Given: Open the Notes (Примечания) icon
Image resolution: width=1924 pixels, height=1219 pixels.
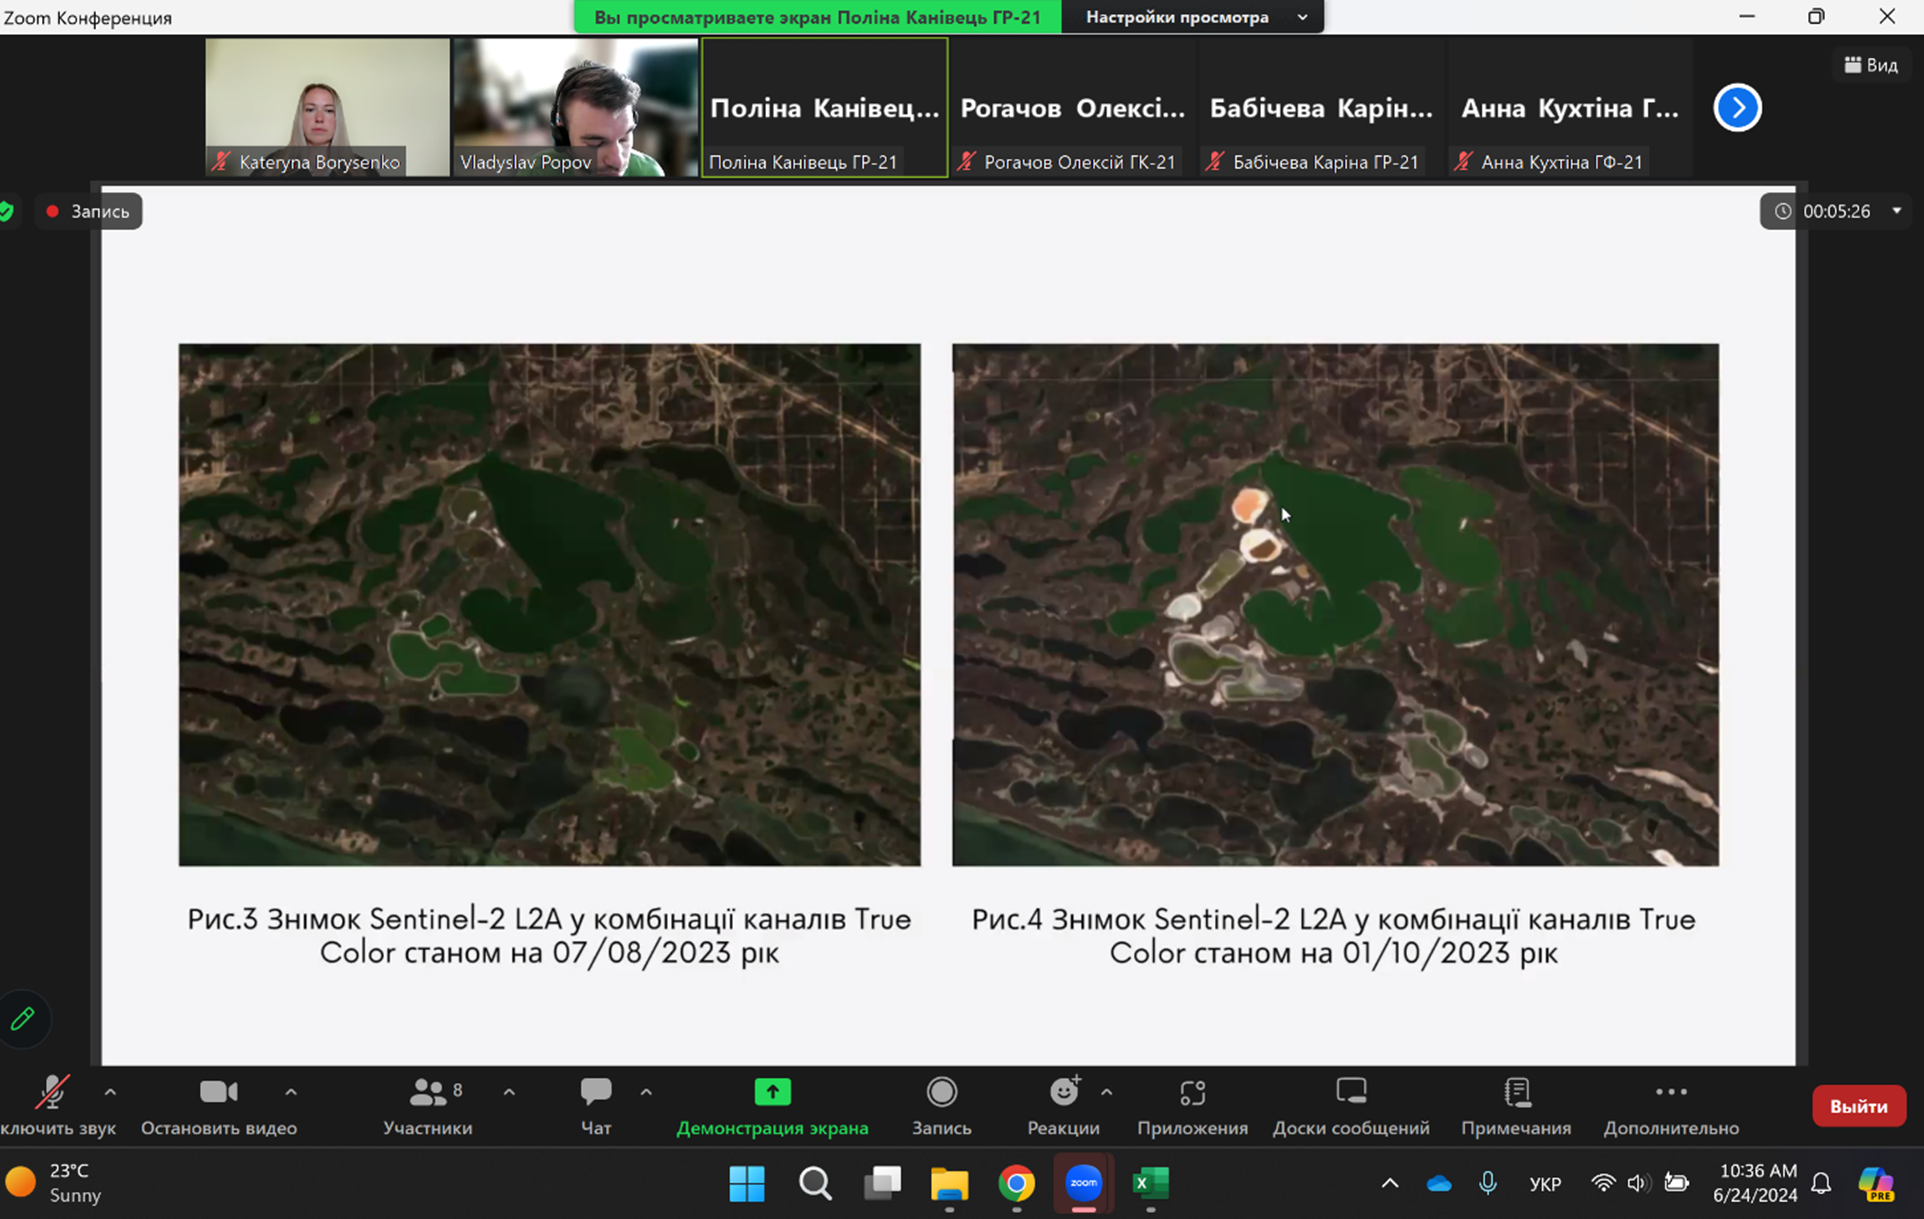Looking at the screenshot, I should click(x=1516, y=1092).
